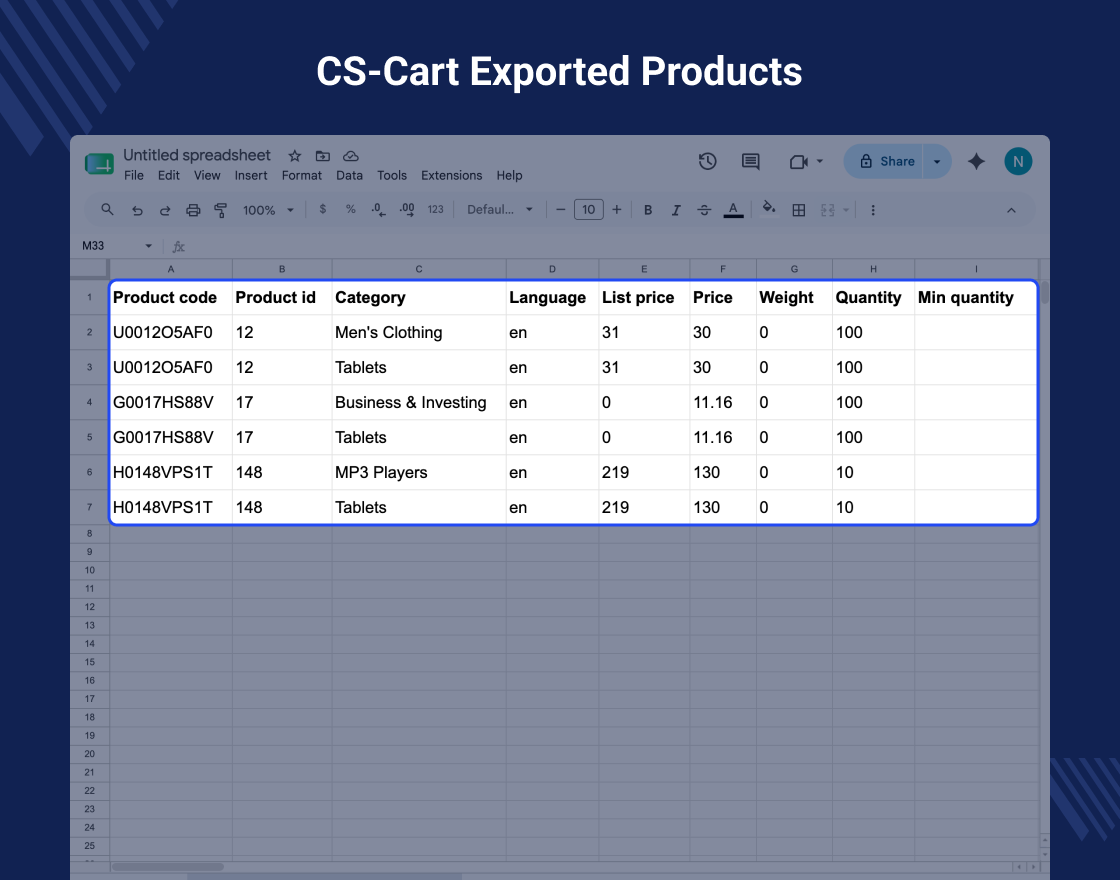This screenshot has height=880, width=1120.
Task: Click the Share button
Action: (x=884, y=161)
